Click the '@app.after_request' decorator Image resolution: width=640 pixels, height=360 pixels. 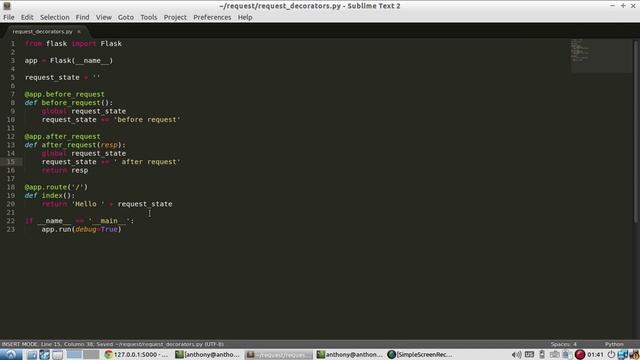point(62,136)
